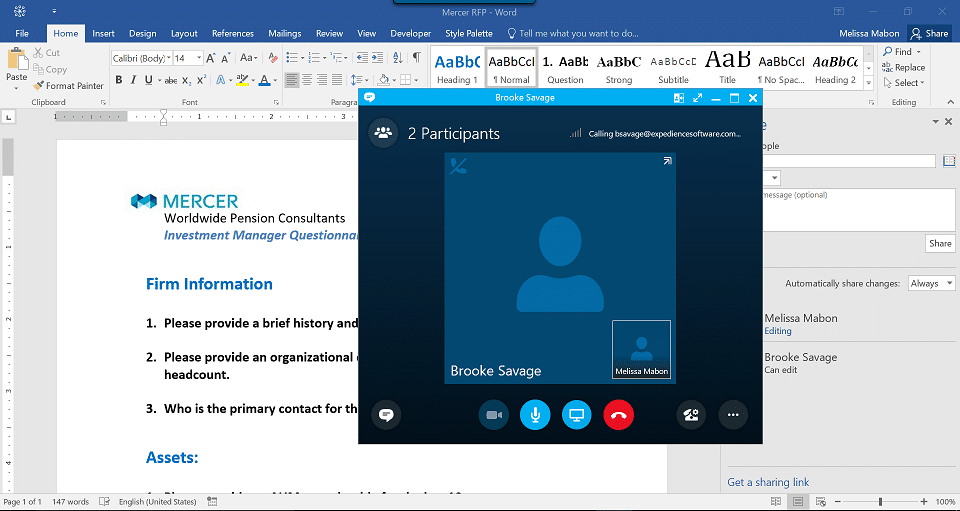Screen dimensions: 960x511
Task: Switch to the Review tab
Action: click(x=329, y=34)
